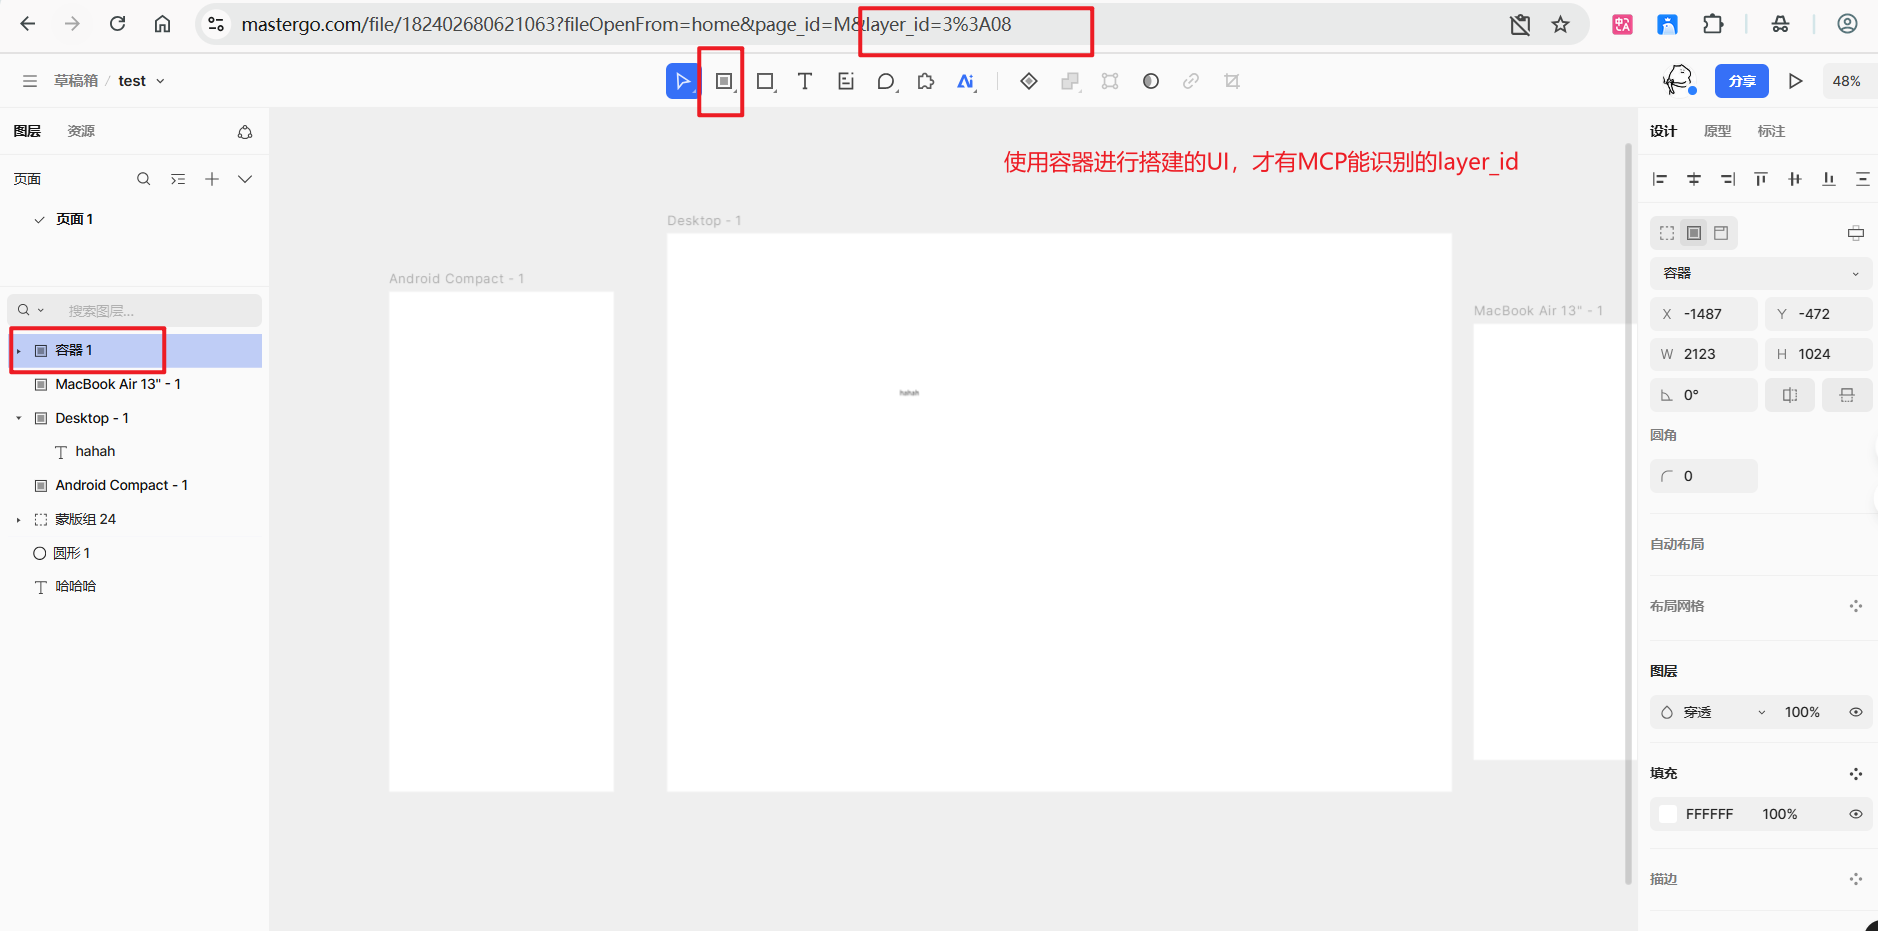Open the 容器 type dropdown
Screen dimensions: 1878x931
coord(1761,273)
